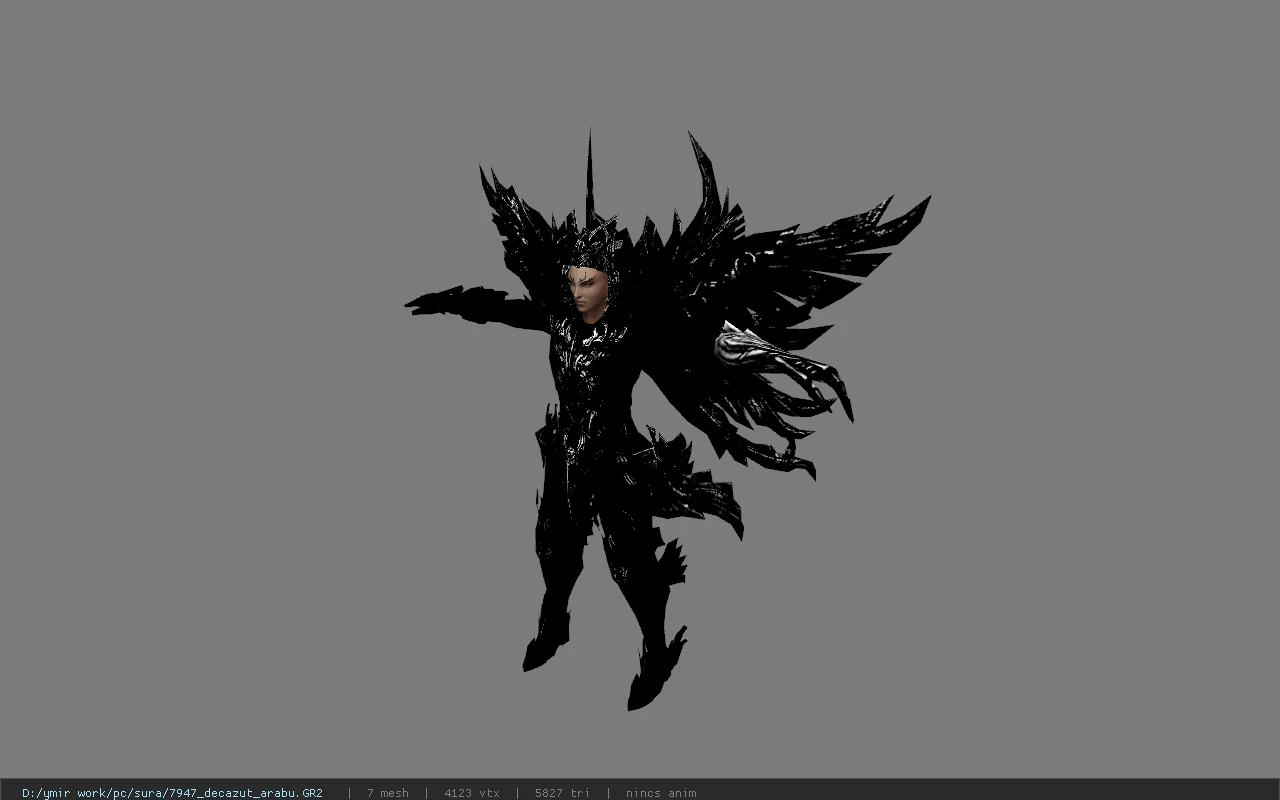Click the 'nincs anim' status entry

click(x=661, y=793)
